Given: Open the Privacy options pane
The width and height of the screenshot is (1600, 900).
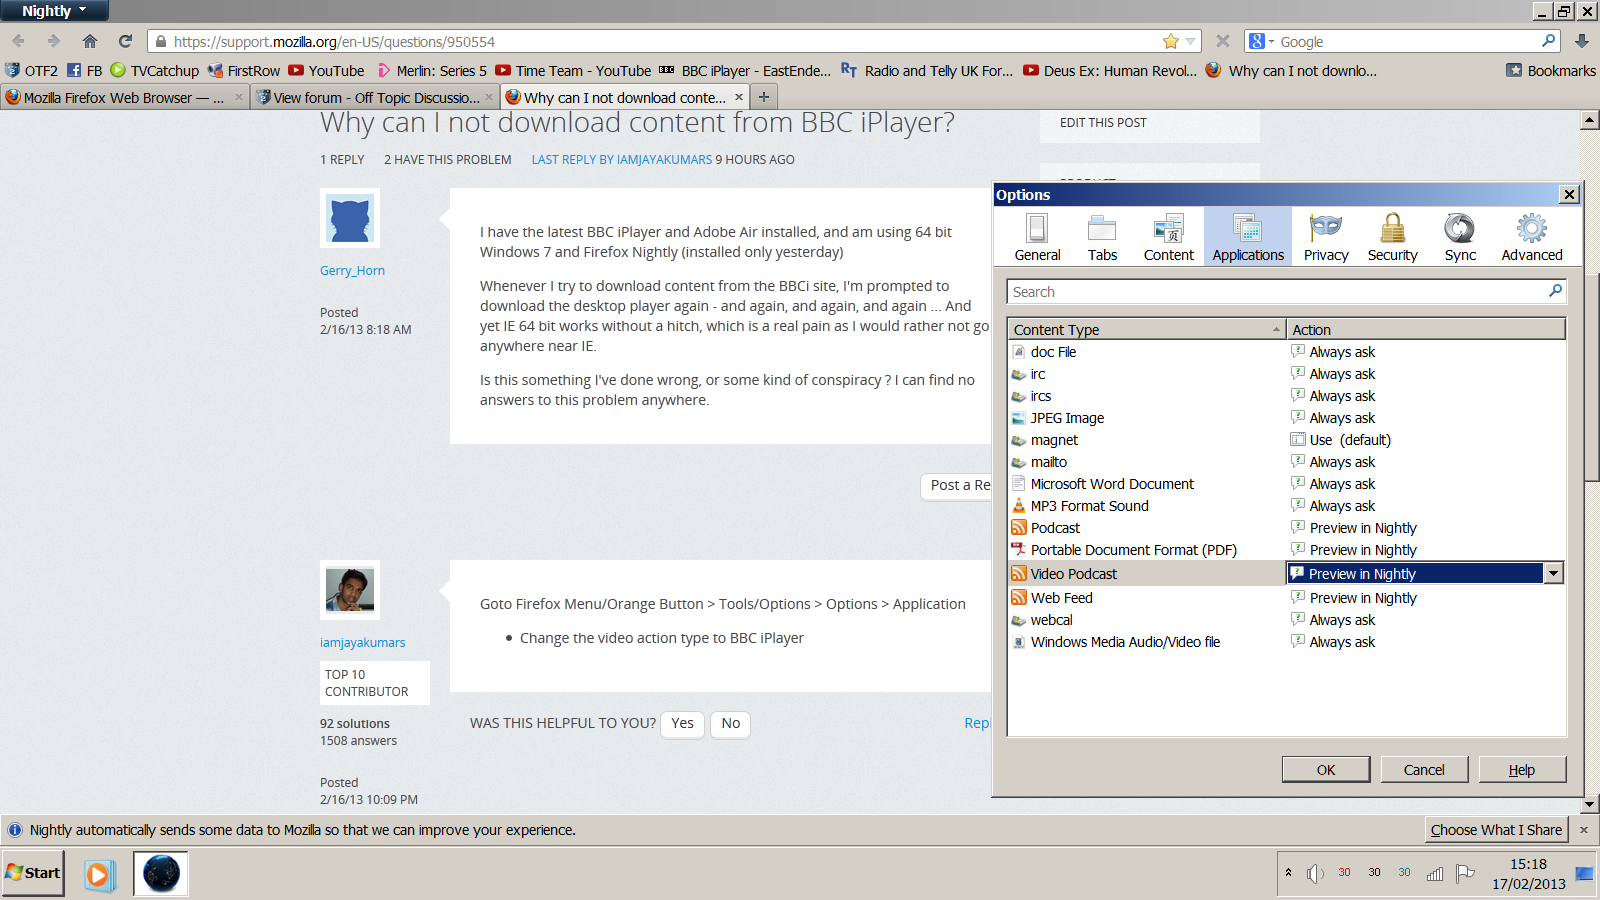Looking at the screenshot, I should 1326,237.
